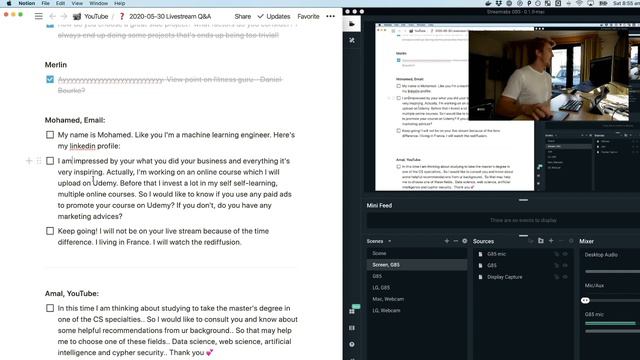Select the 'Screen, GBS' scene
The width and height of the screenshot is (640, 360).
tap(417, 264)
